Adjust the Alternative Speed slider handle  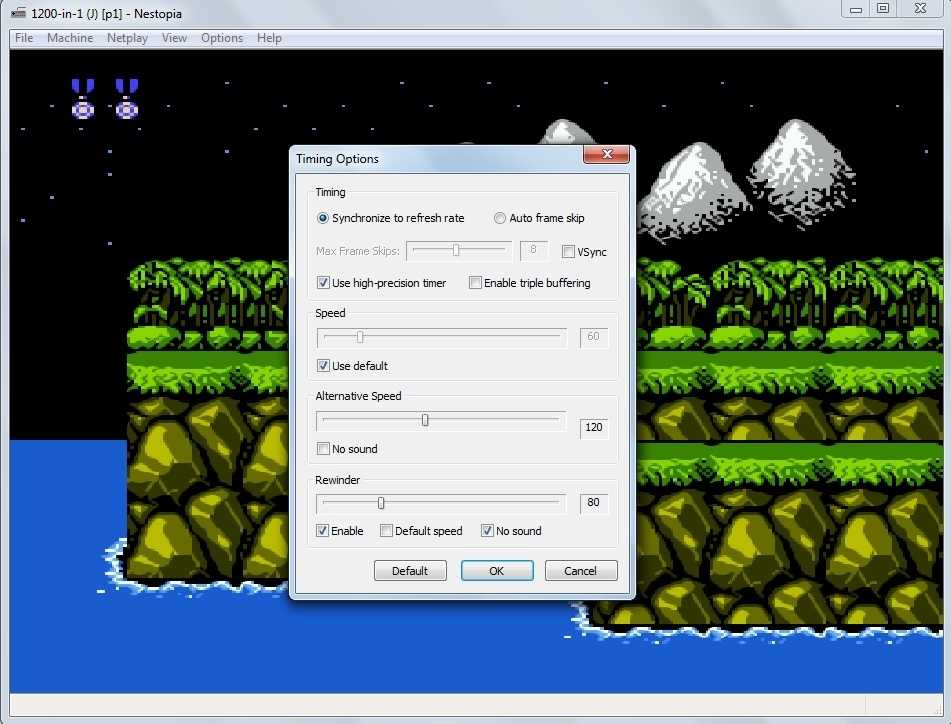pyautogui.click(x=425, y=420)
